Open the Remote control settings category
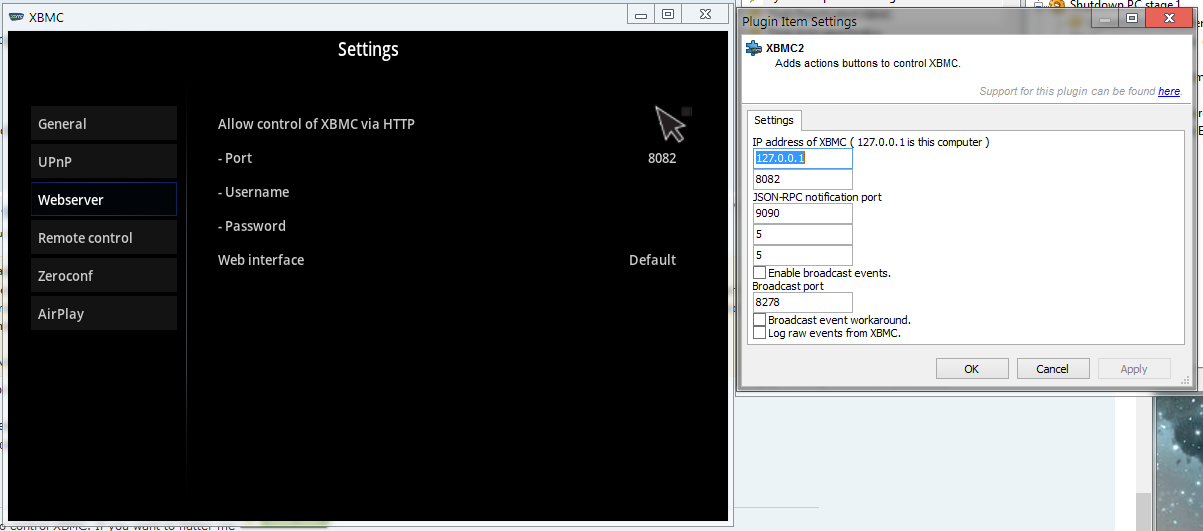Viewport: 1203px width, 531px height. [x=104, y=238]
